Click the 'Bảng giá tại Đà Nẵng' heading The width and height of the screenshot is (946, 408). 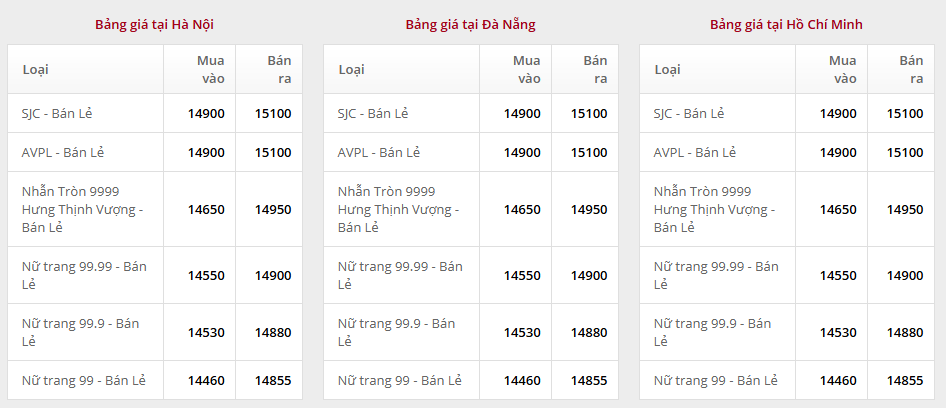[x=470, y=24]
